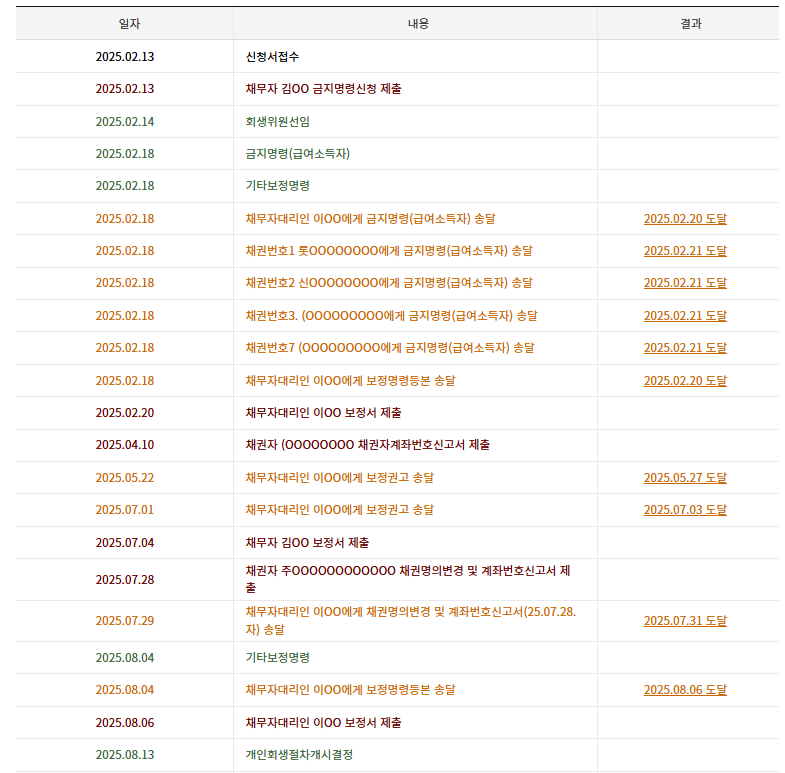Open 2025.02.21 도달 link for 채권번호7 row
The image size is (785, 773).
685,348
